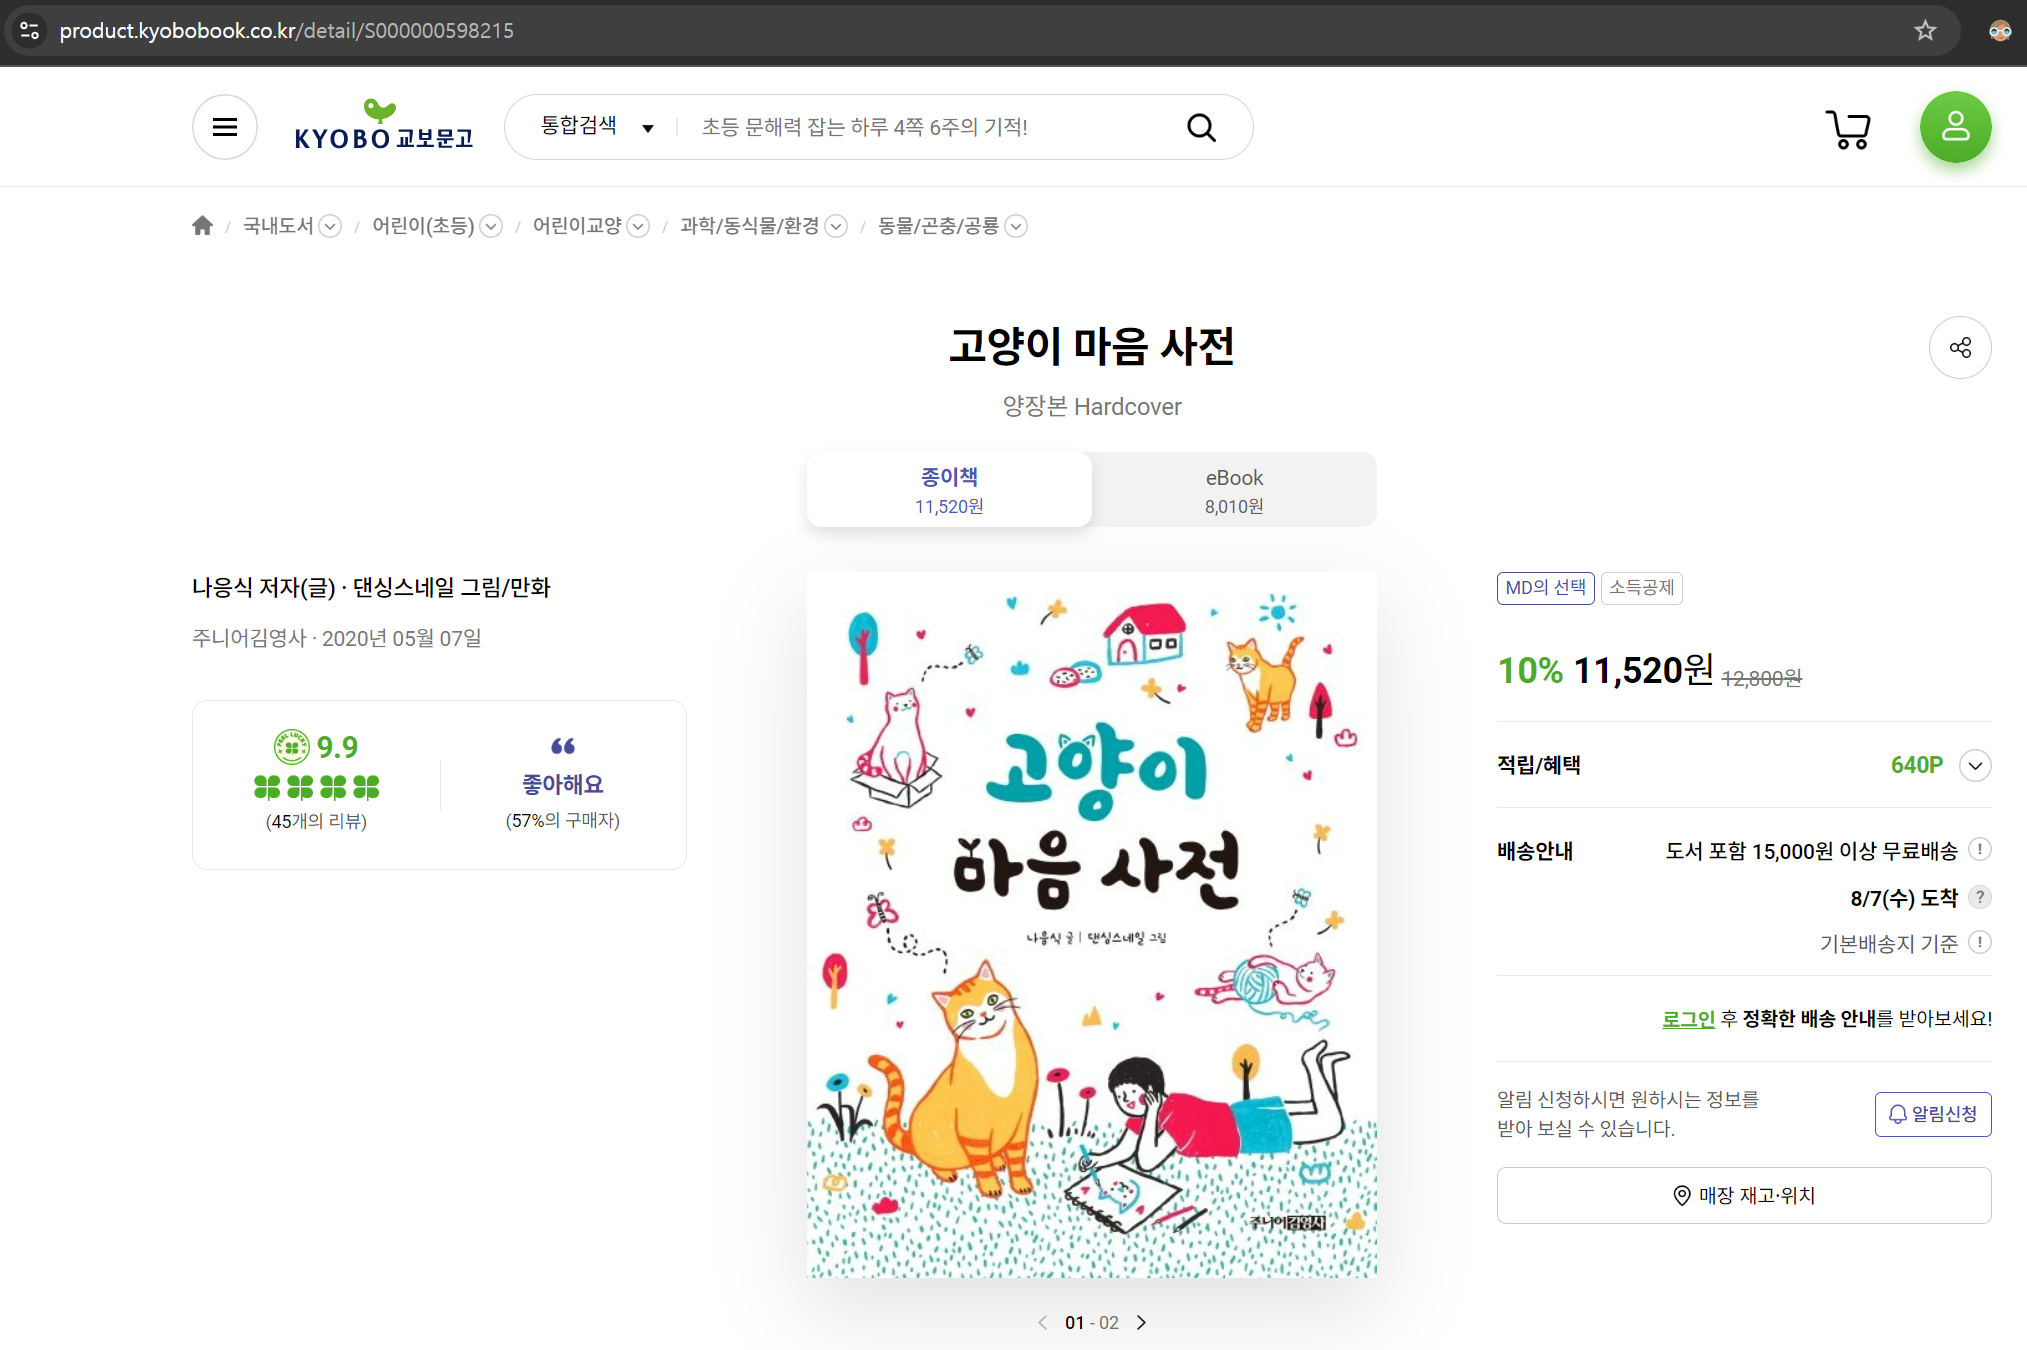Viewport: 2027px width, 1350px height.
Task: Expand the 어린이교양 breadcrumb dropdown
Action: click(638, 226)
